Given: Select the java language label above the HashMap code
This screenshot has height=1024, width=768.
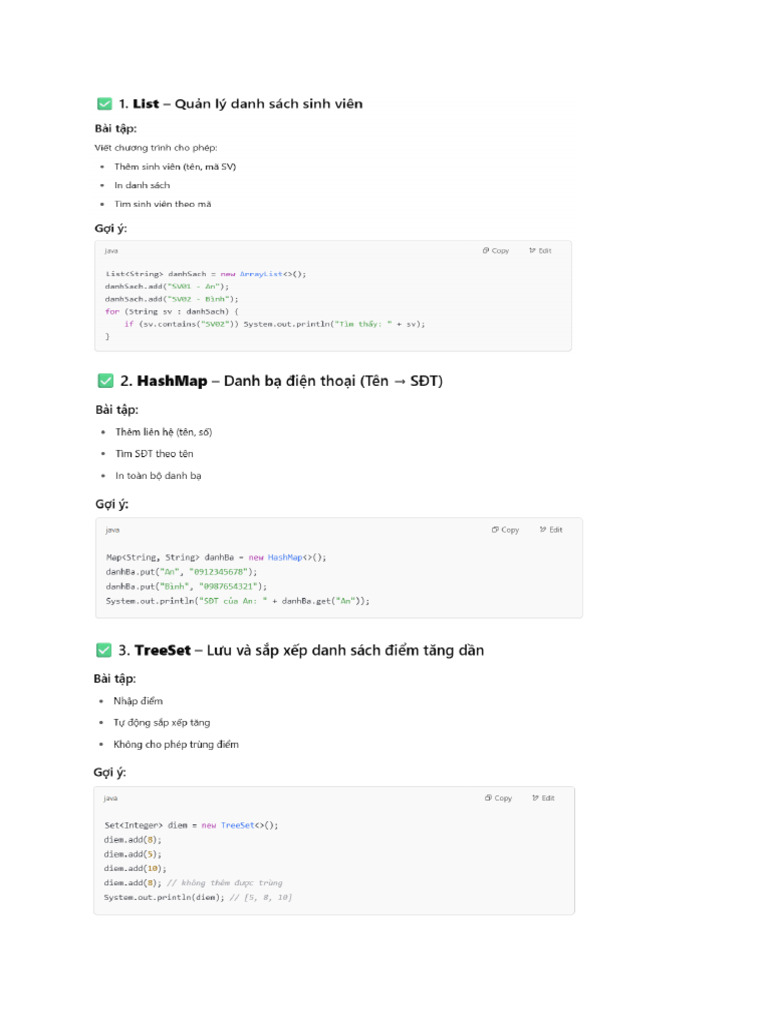Looking at the screenshot, I should (112, 530).
